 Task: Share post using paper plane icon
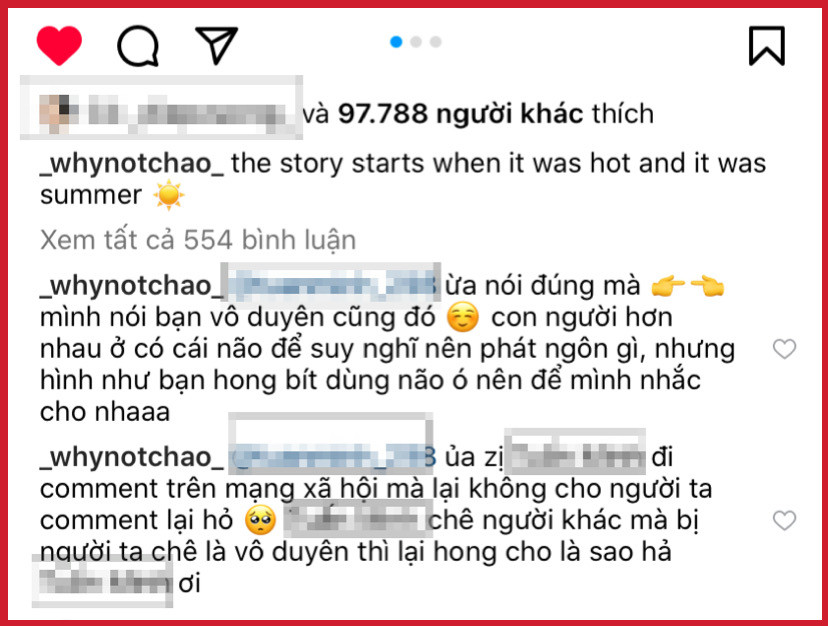coord(217,45)
